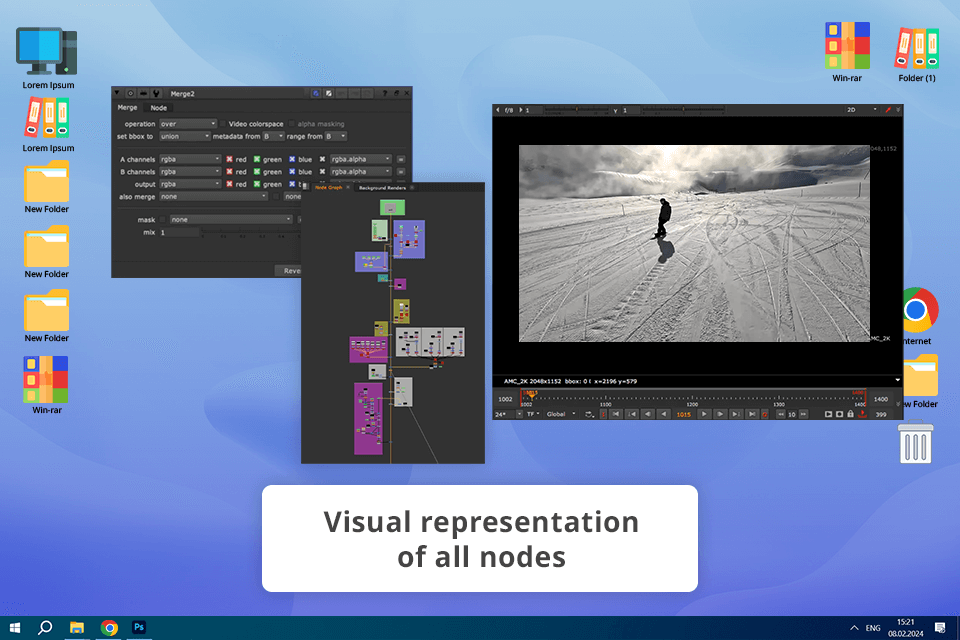The width and height of the screenshot is (960, 640).
Task: Switch to the Merge tab
Action: click(x=127, y=108)
